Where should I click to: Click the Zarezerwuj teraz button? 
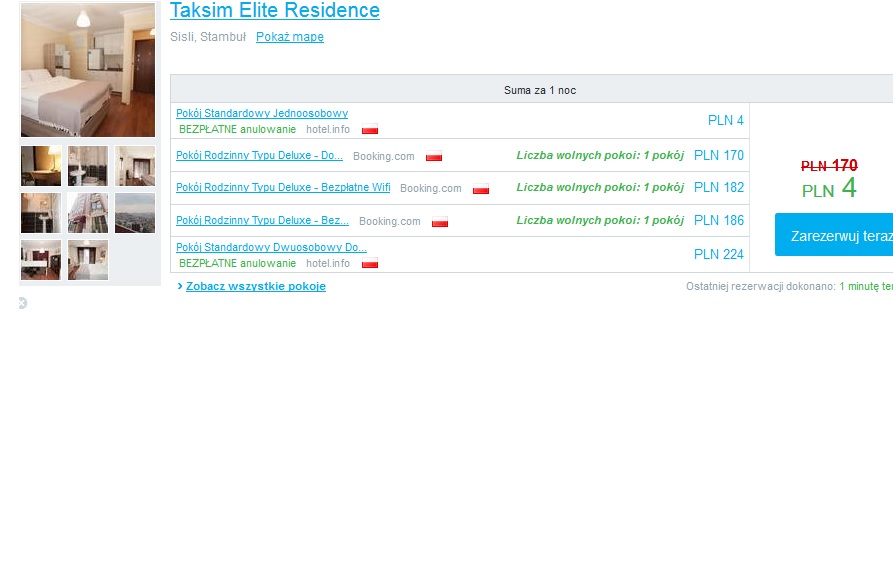[x=834, y=235]
